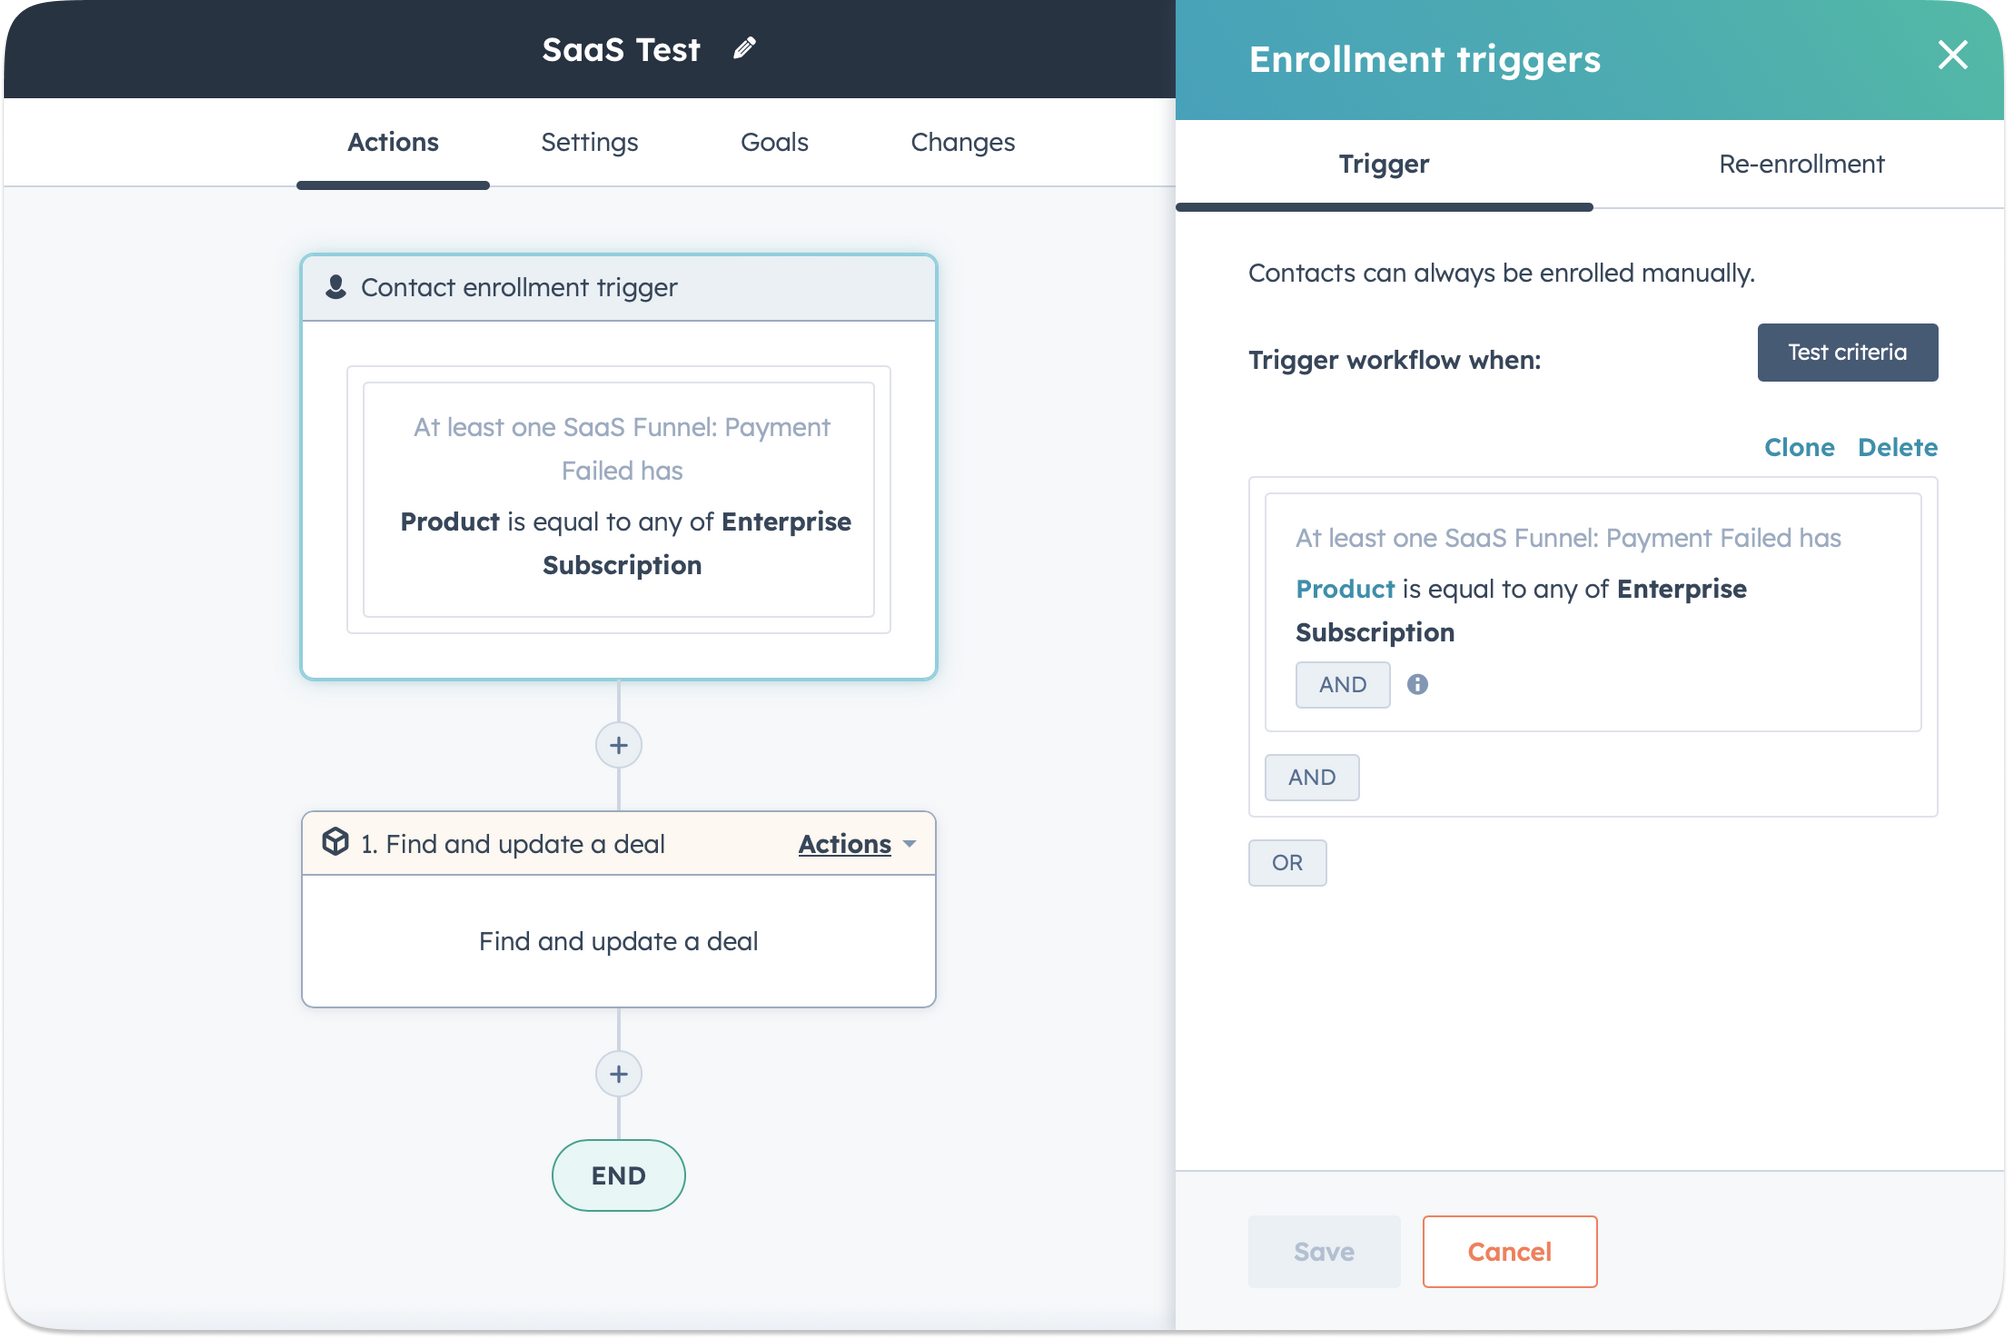Screen dimensions: 2008x1338
Task: Click the AND expander below trigger group
Action: point(1309,777)
